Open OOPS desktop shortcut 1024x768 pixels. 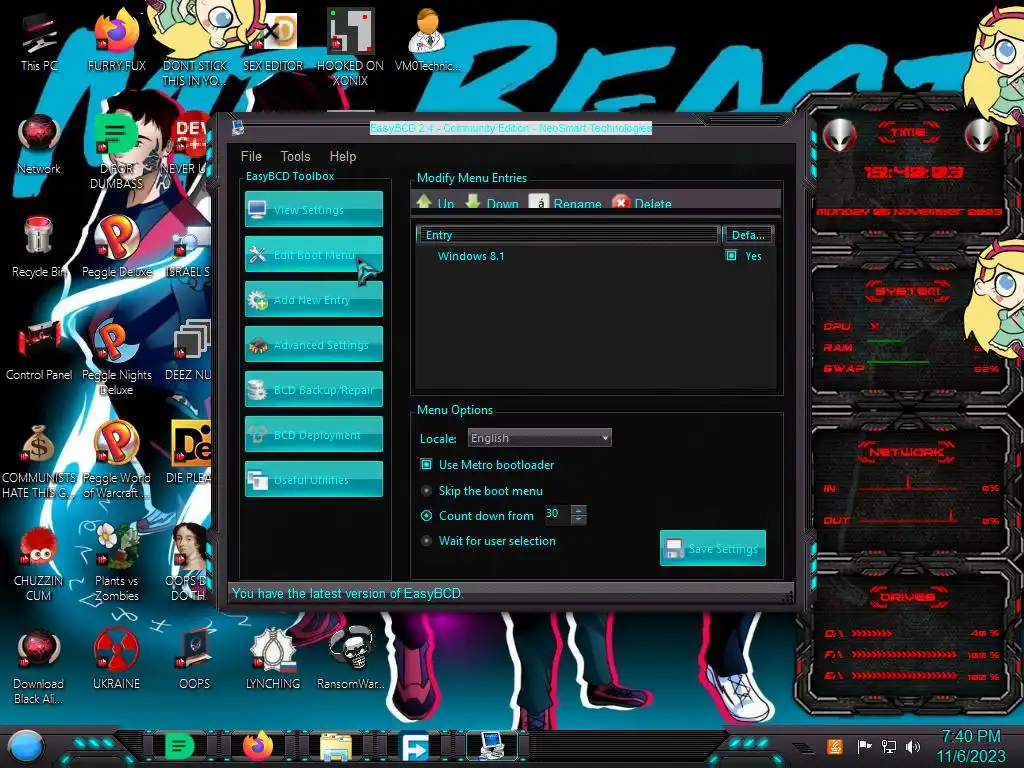(195, 660)
